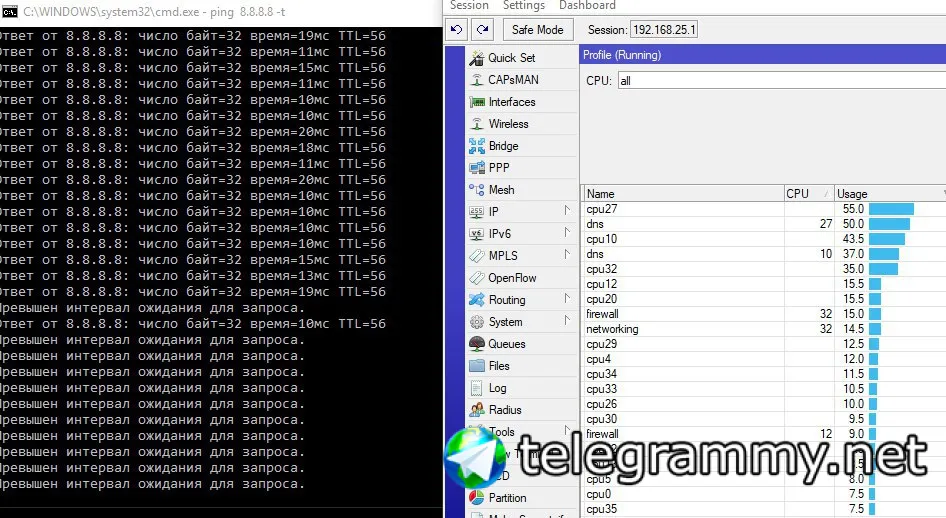Open Log icon in sidebar

point(477,388)
